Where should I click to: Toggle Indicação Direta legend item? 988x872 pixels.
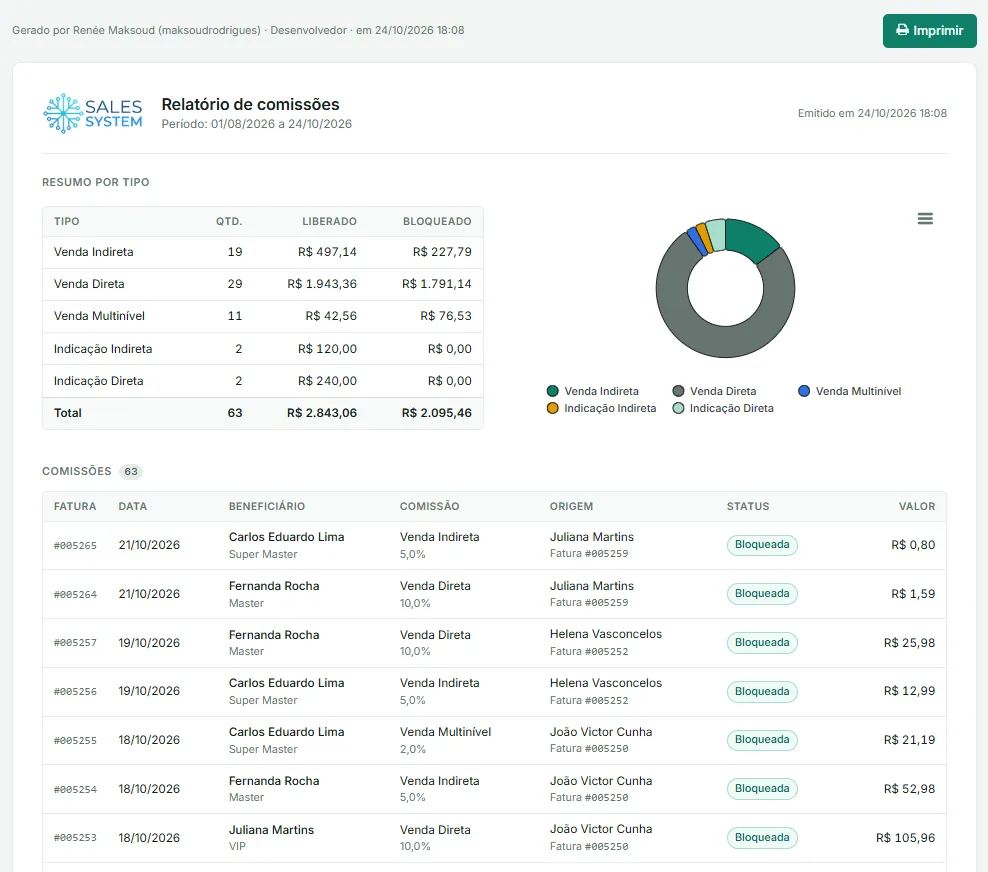coord(723,408)
